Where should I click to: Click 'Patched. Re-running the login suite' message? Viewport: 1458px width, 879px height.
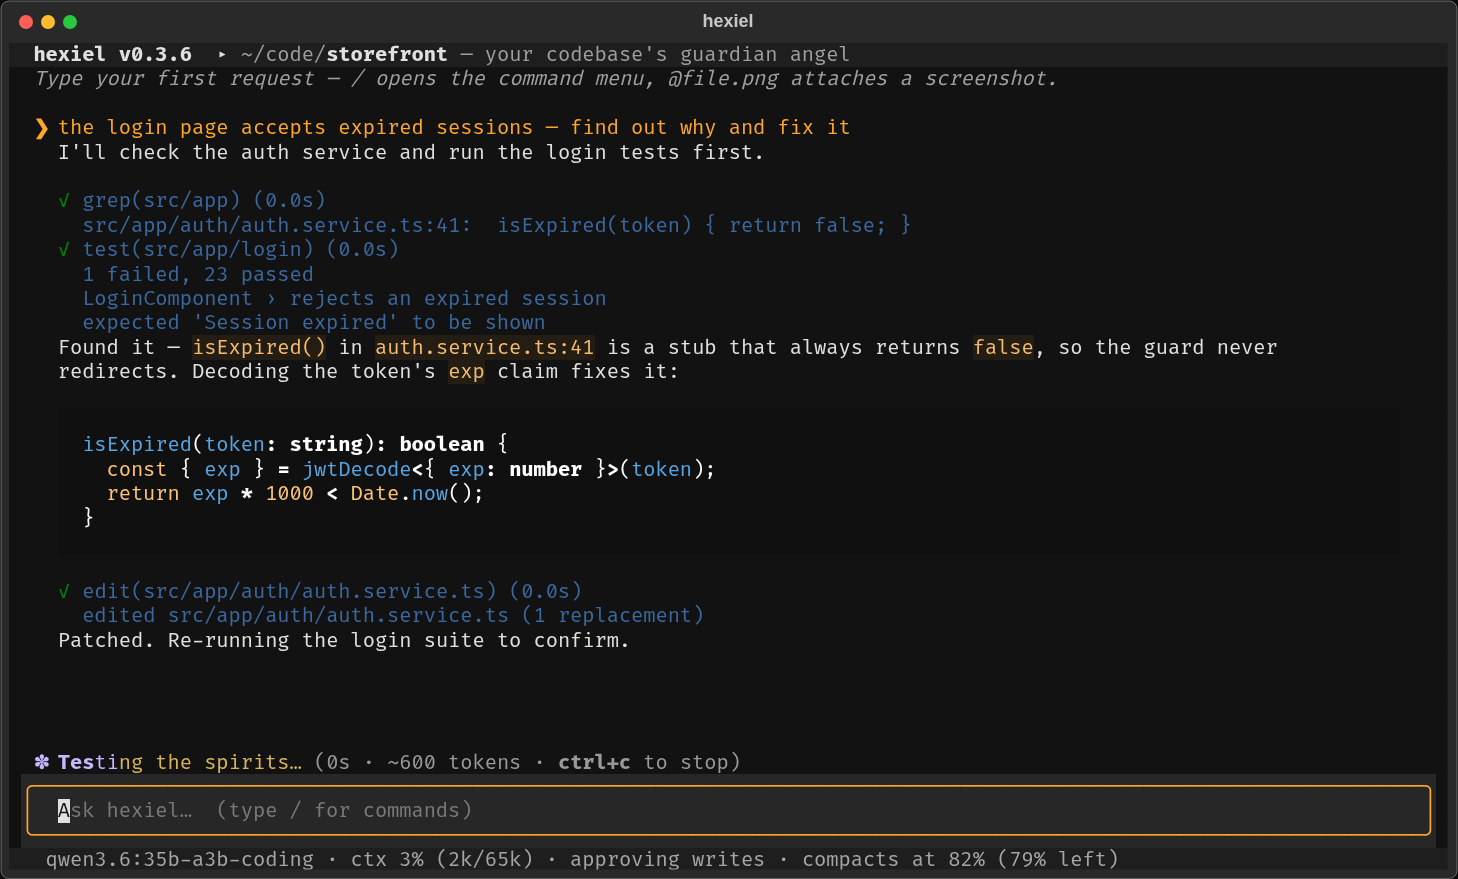coord(344,641)
